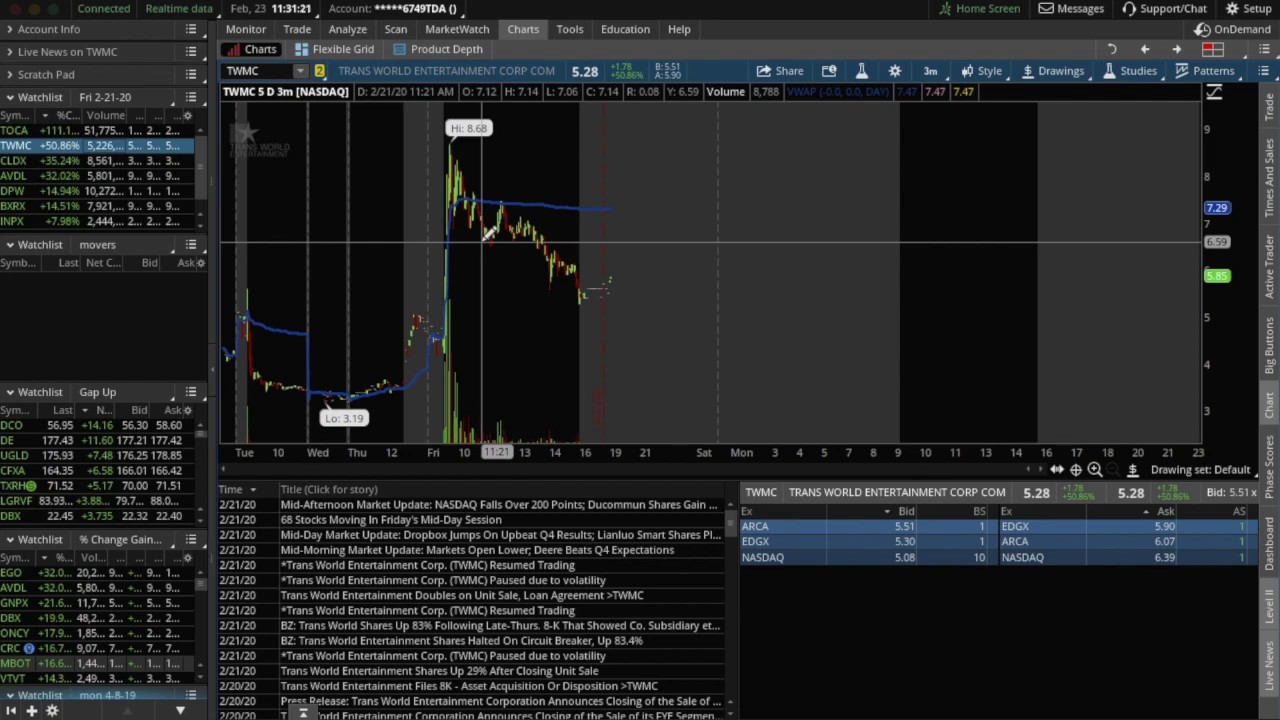Launch OnDemand mode
Viewport: 1280px width, 720px height.
coord(1232,29)
